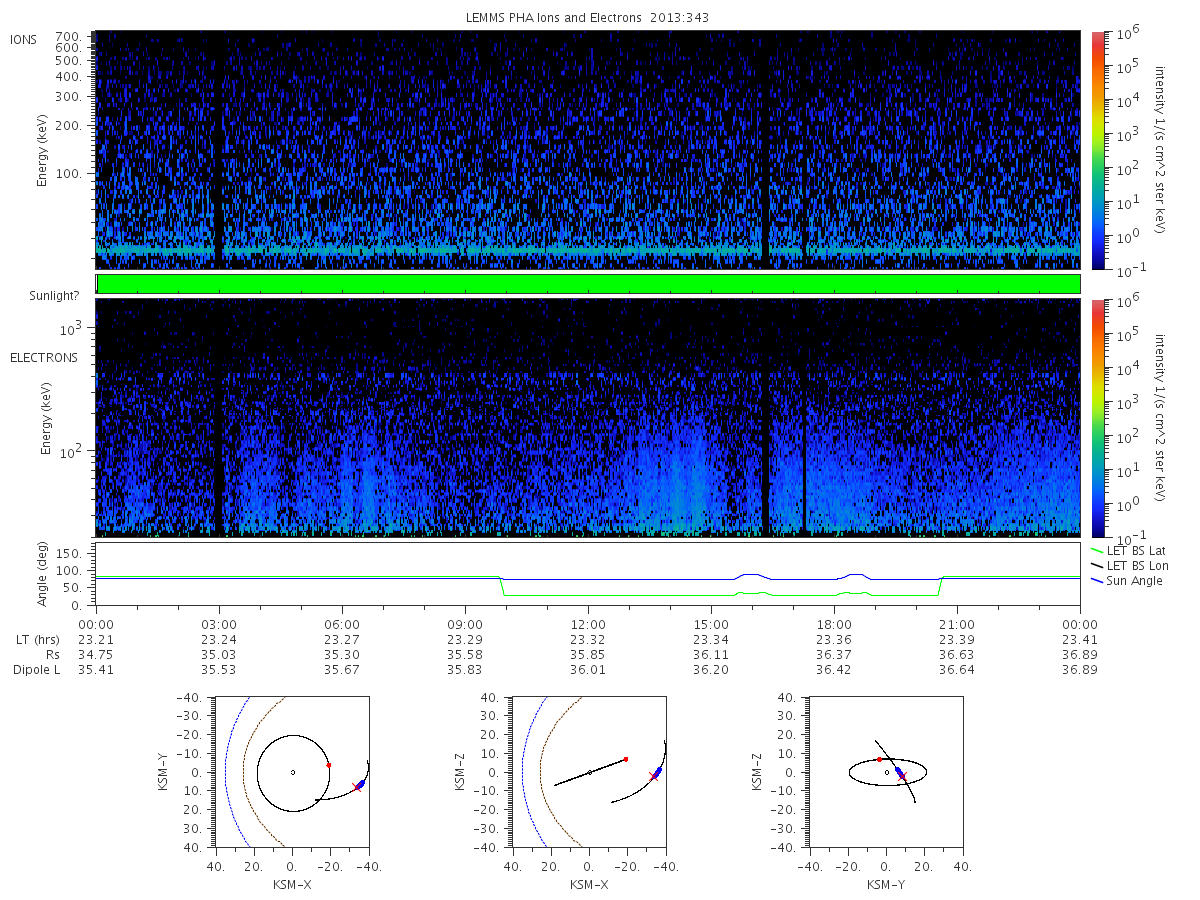Click the red dot in KSM-Y/KSM-Z plot

coord(880,759)
